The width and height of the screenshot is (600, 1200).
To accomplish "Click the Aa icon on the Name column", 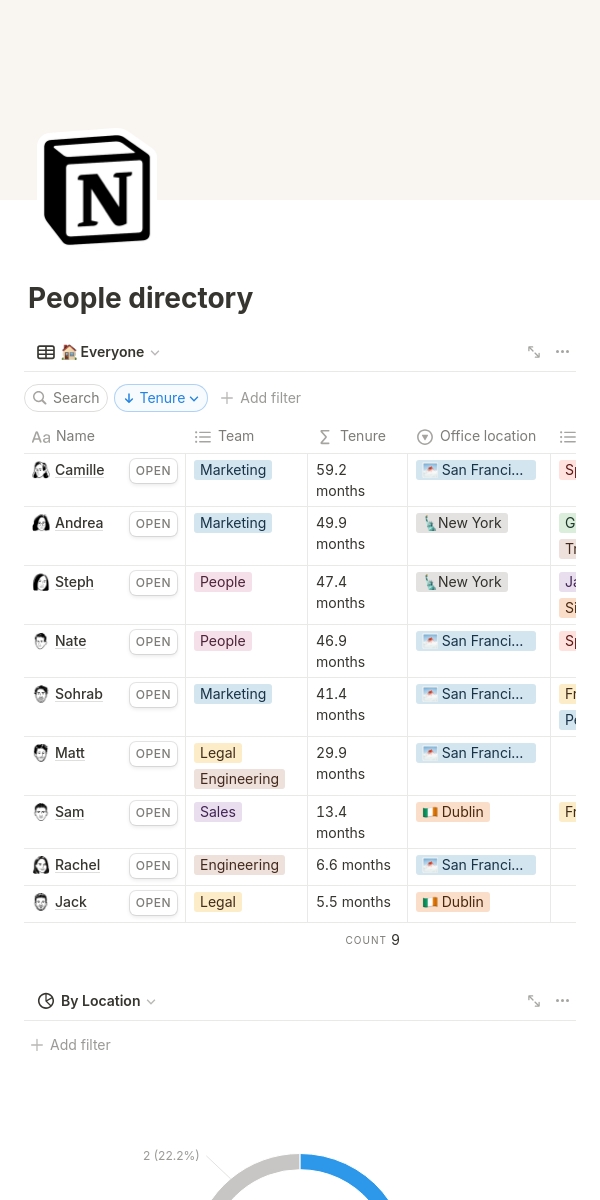I will (41, 437).
